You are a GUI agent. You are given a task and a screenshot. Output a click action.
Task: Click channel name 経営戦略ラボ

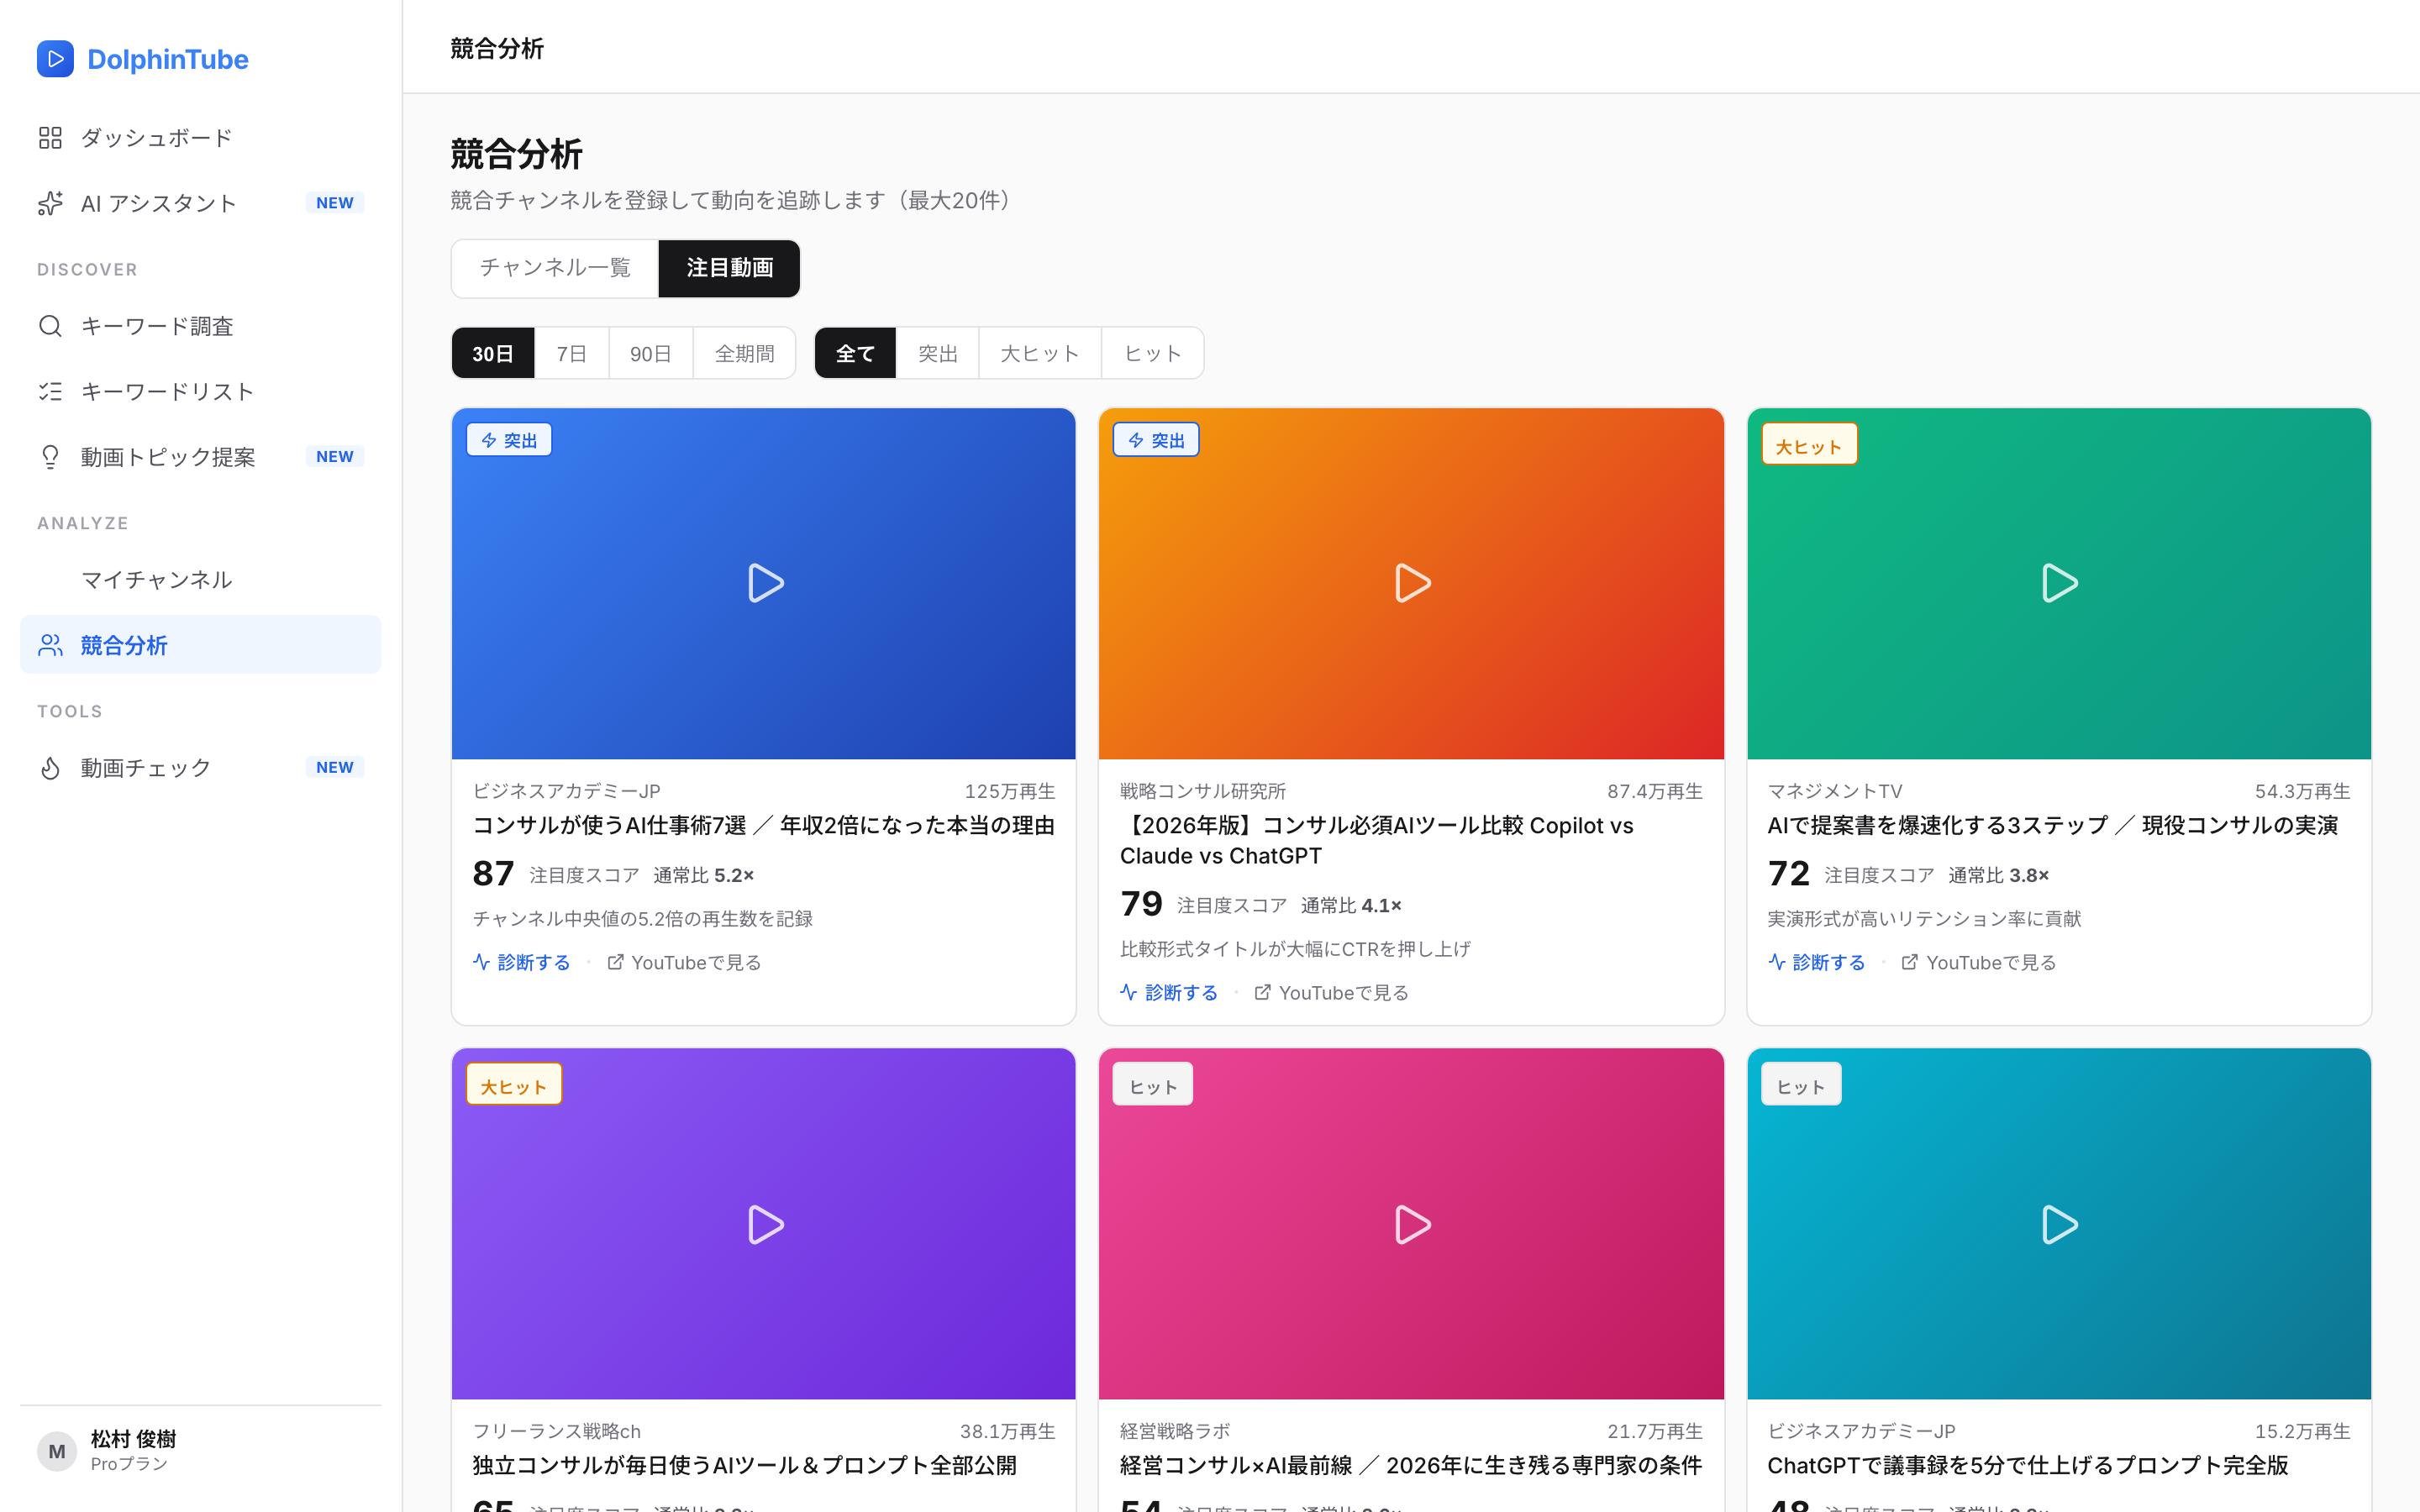click(x=1174, y=1431)
